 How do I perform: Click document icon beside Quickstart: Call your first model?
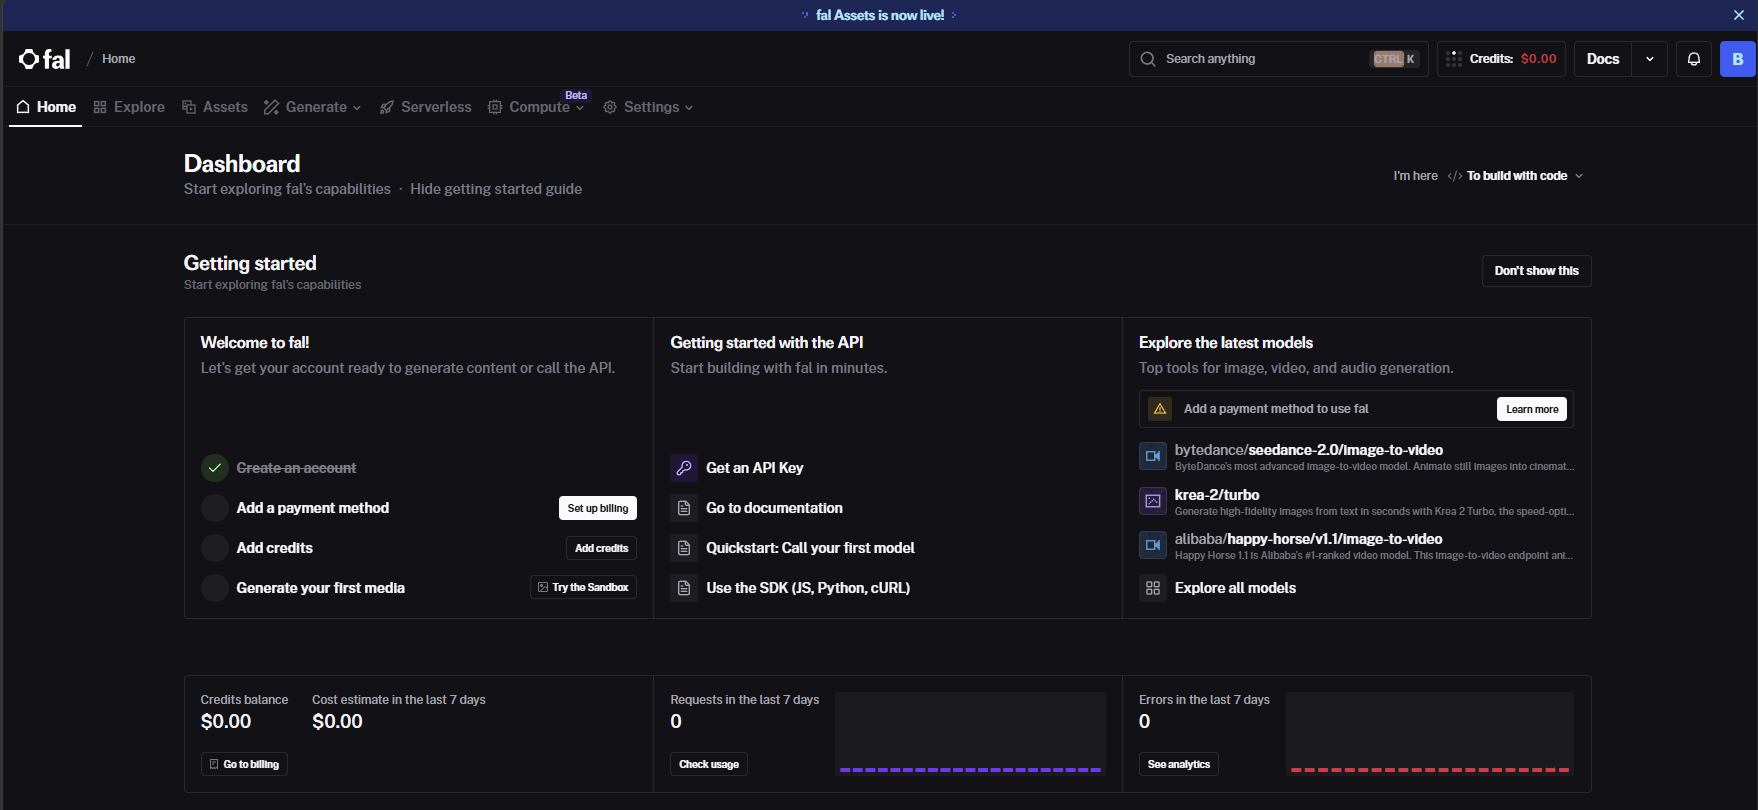tap(684, 548)
